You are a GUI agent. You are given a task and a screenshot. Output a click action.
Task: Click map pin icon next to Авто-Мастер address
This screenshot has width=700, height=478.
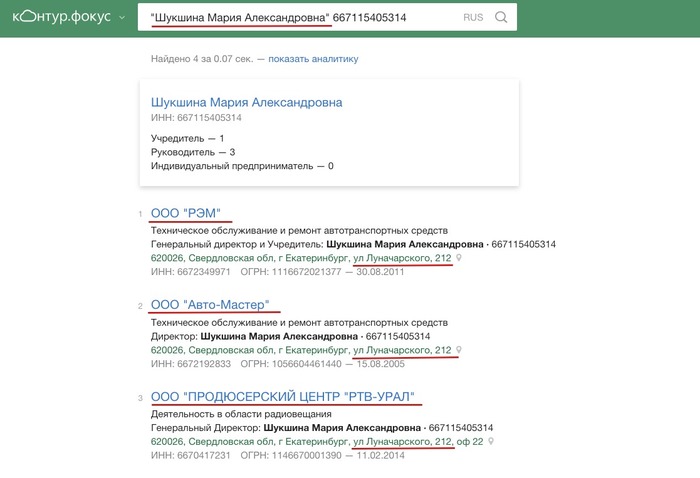click(x=459, y=350)
